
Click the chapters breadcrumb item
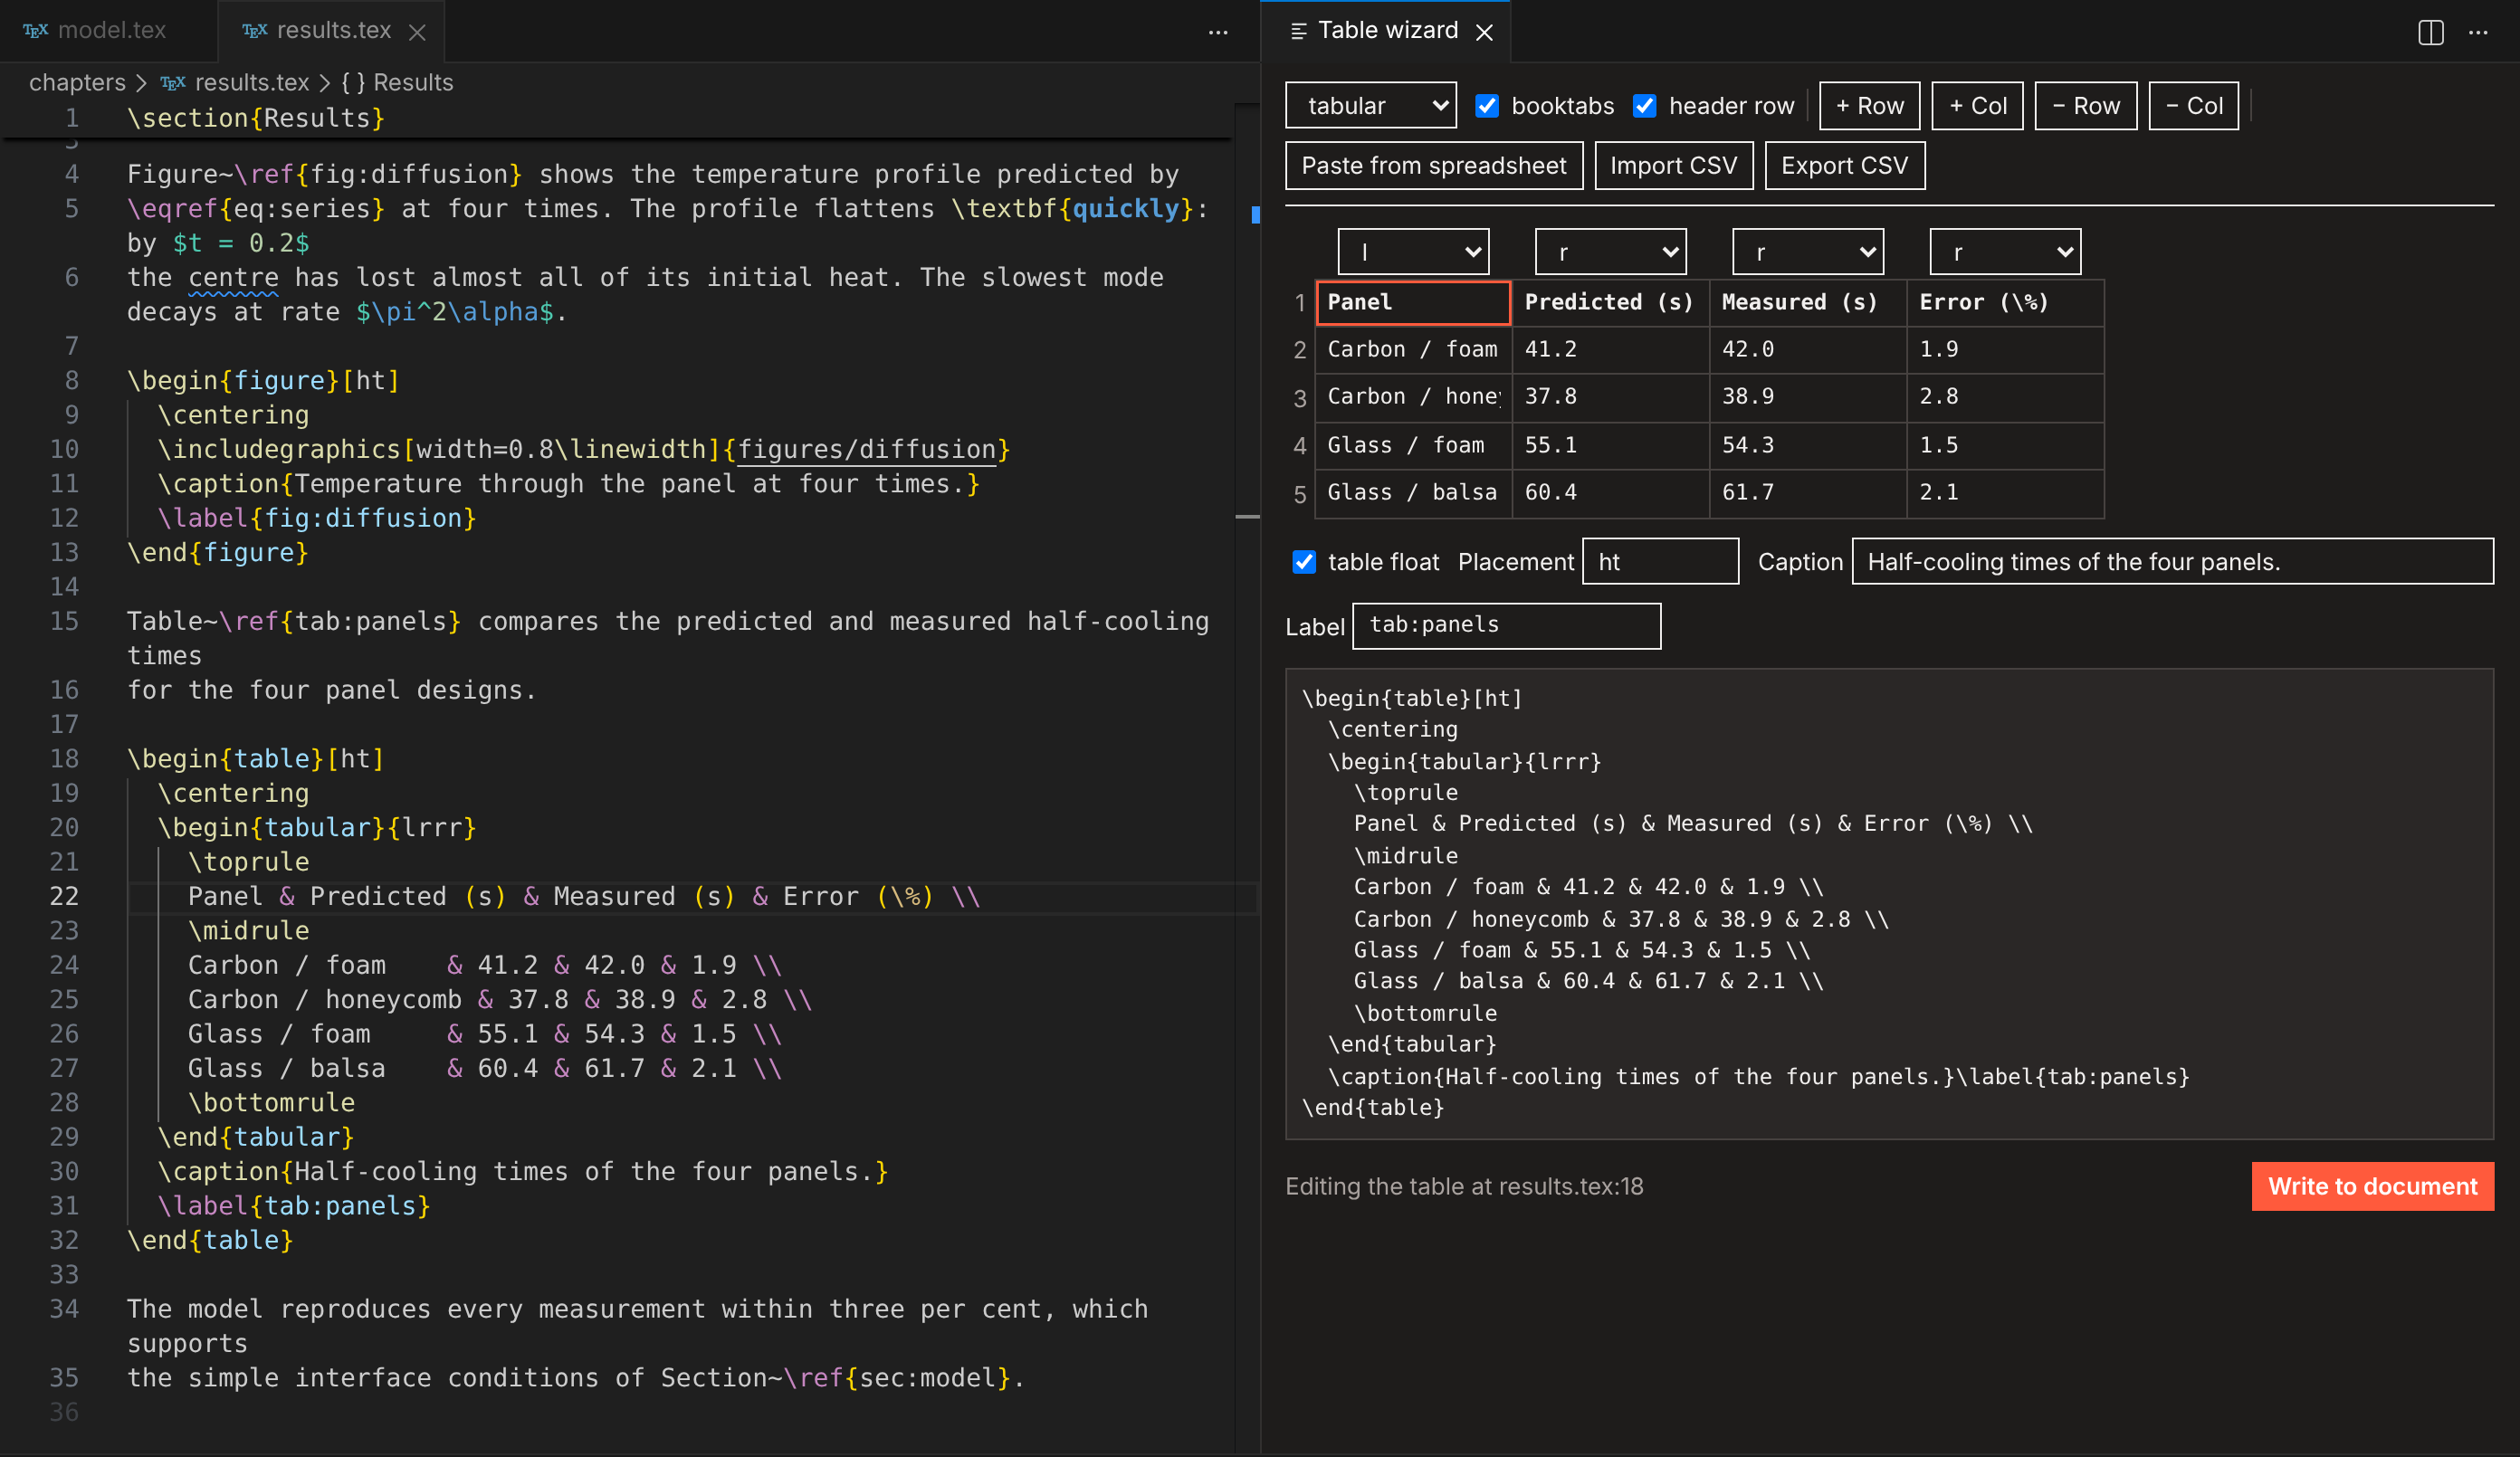77,83
